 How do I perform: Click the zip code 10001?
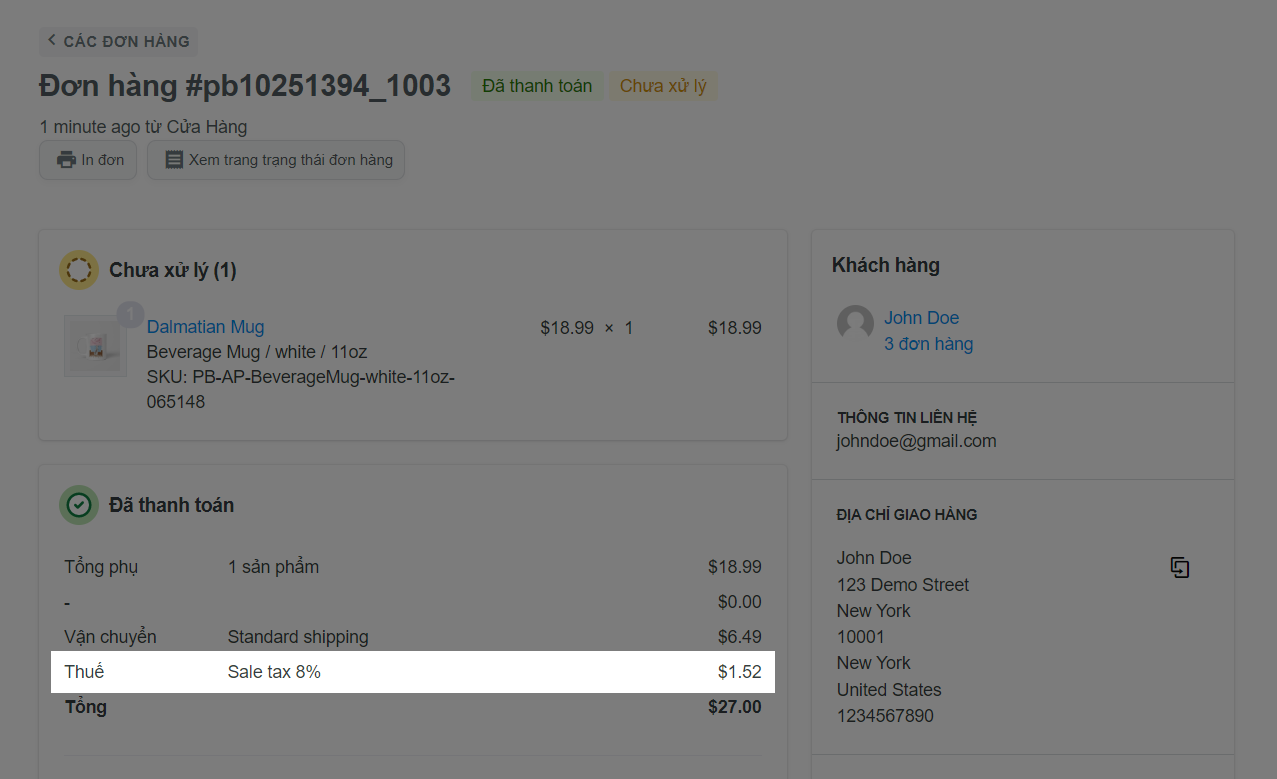tap(860, 637)
